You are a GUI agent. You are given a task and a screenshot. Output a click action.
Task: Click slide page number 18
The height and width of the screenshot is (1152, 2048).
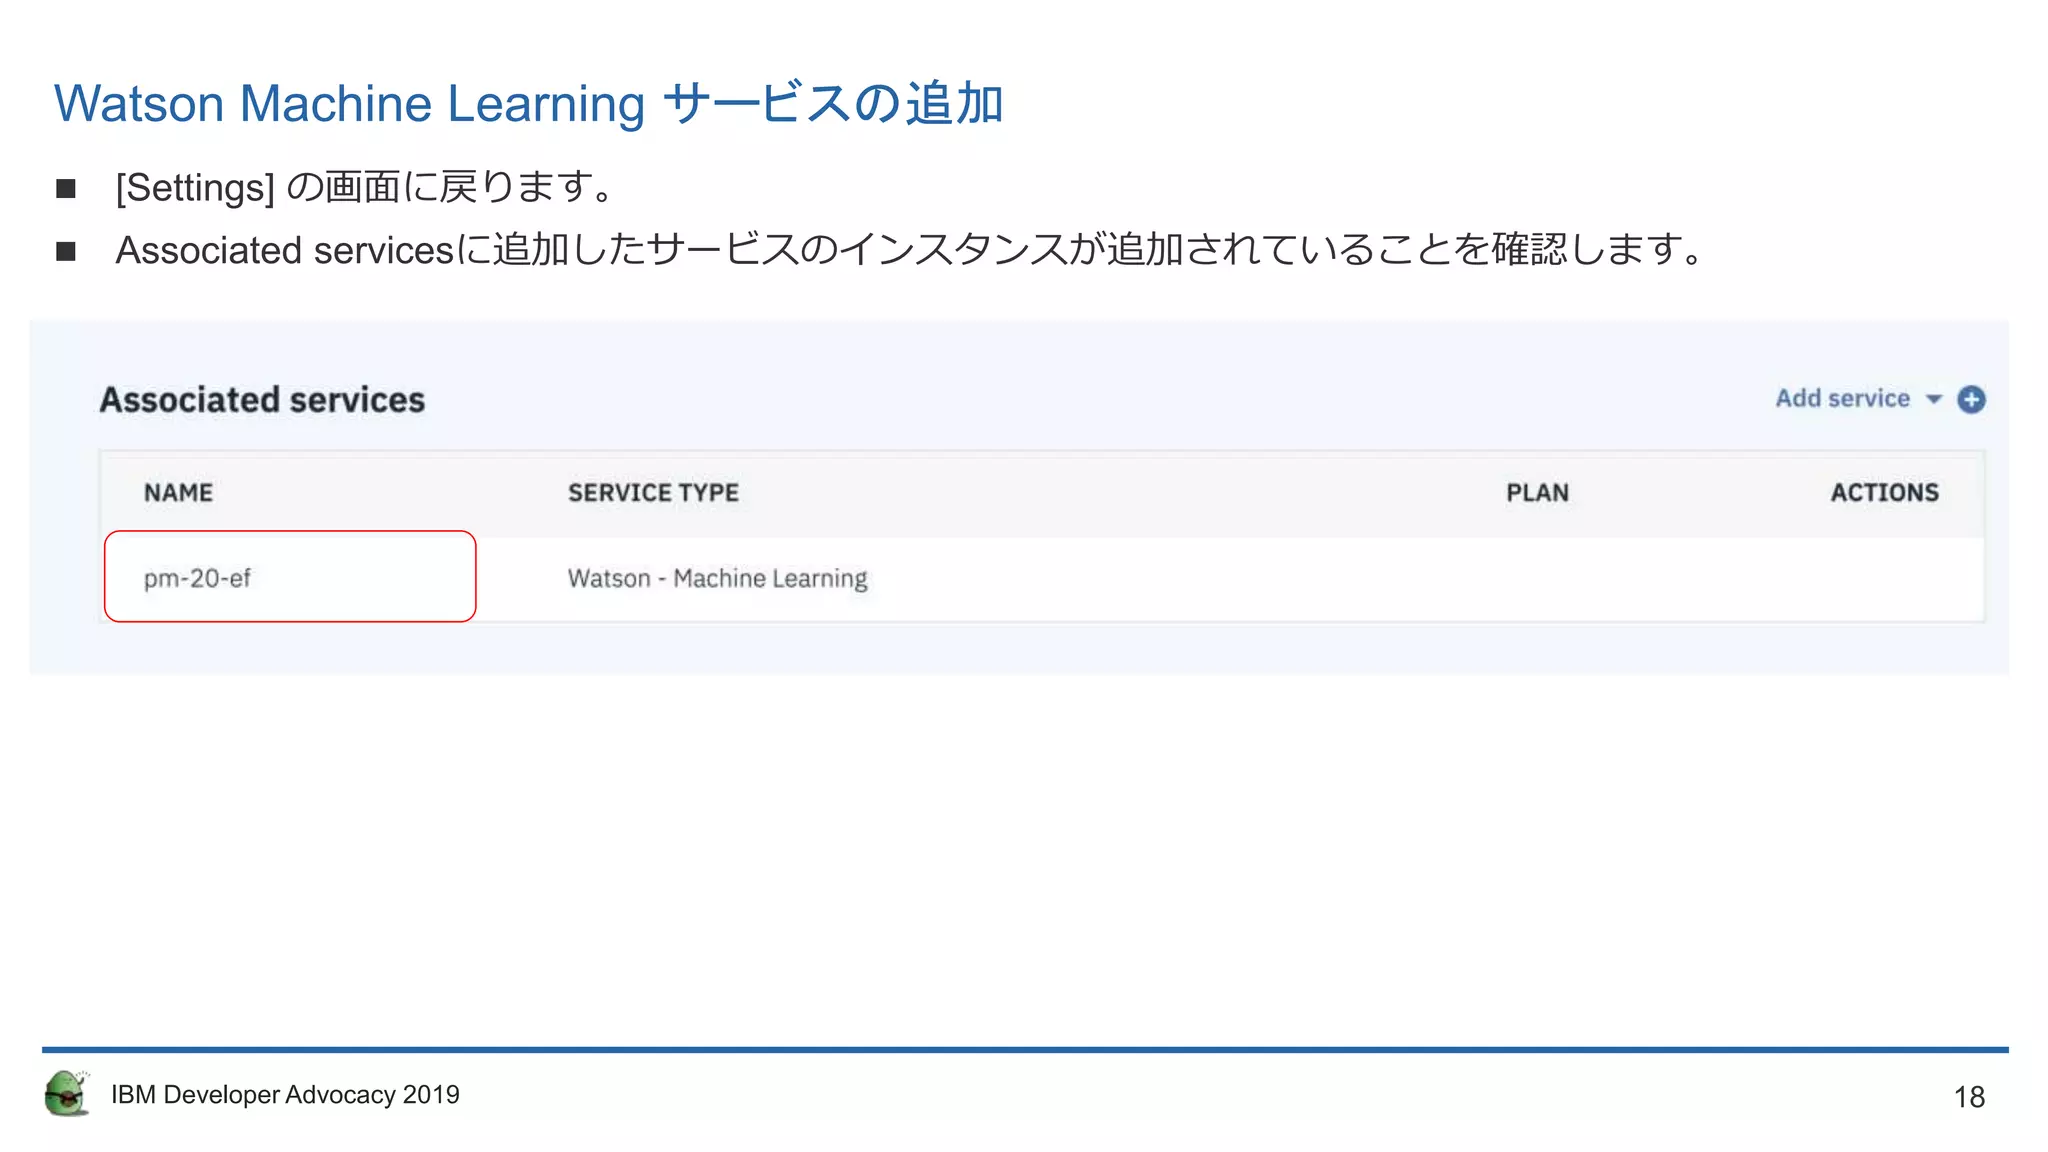pos(1969,1097)
